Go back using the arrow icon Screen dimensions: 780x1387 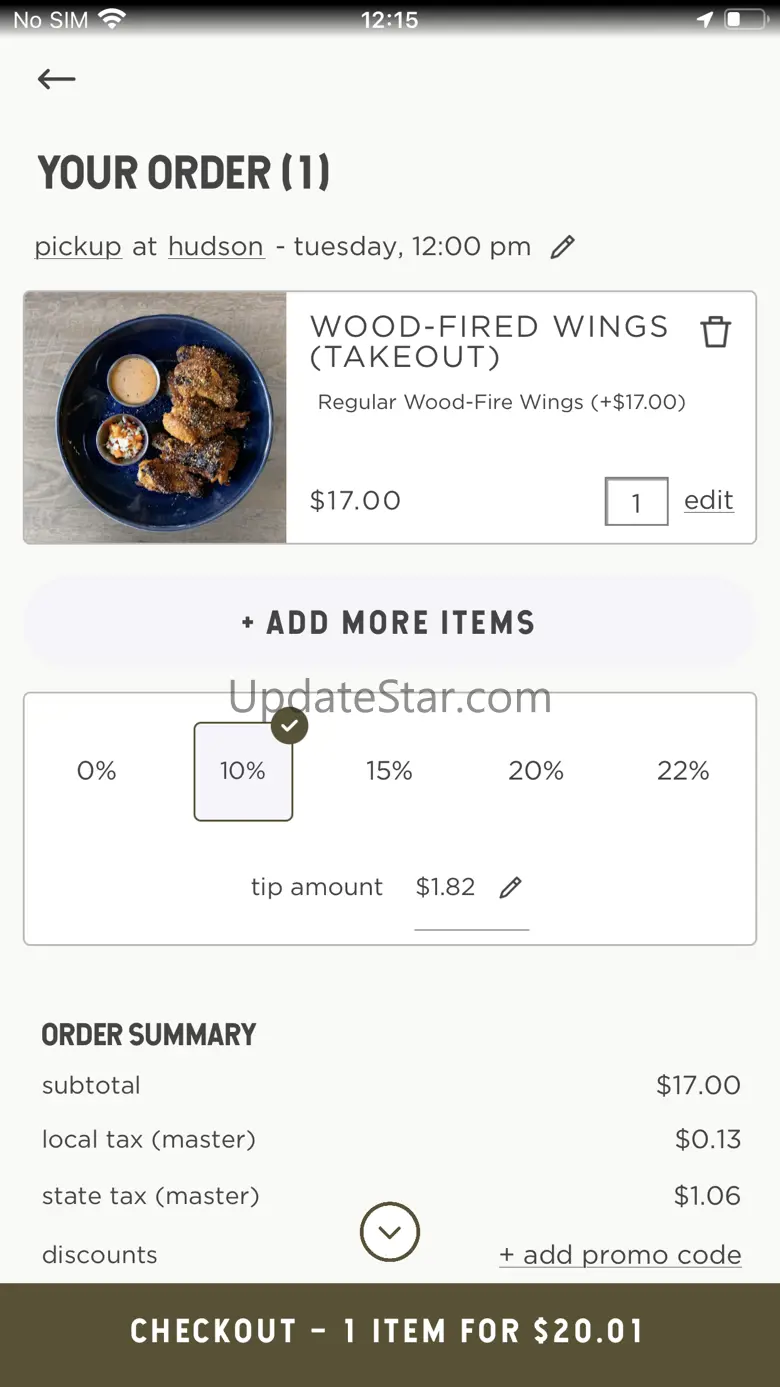tap(56, 79)
